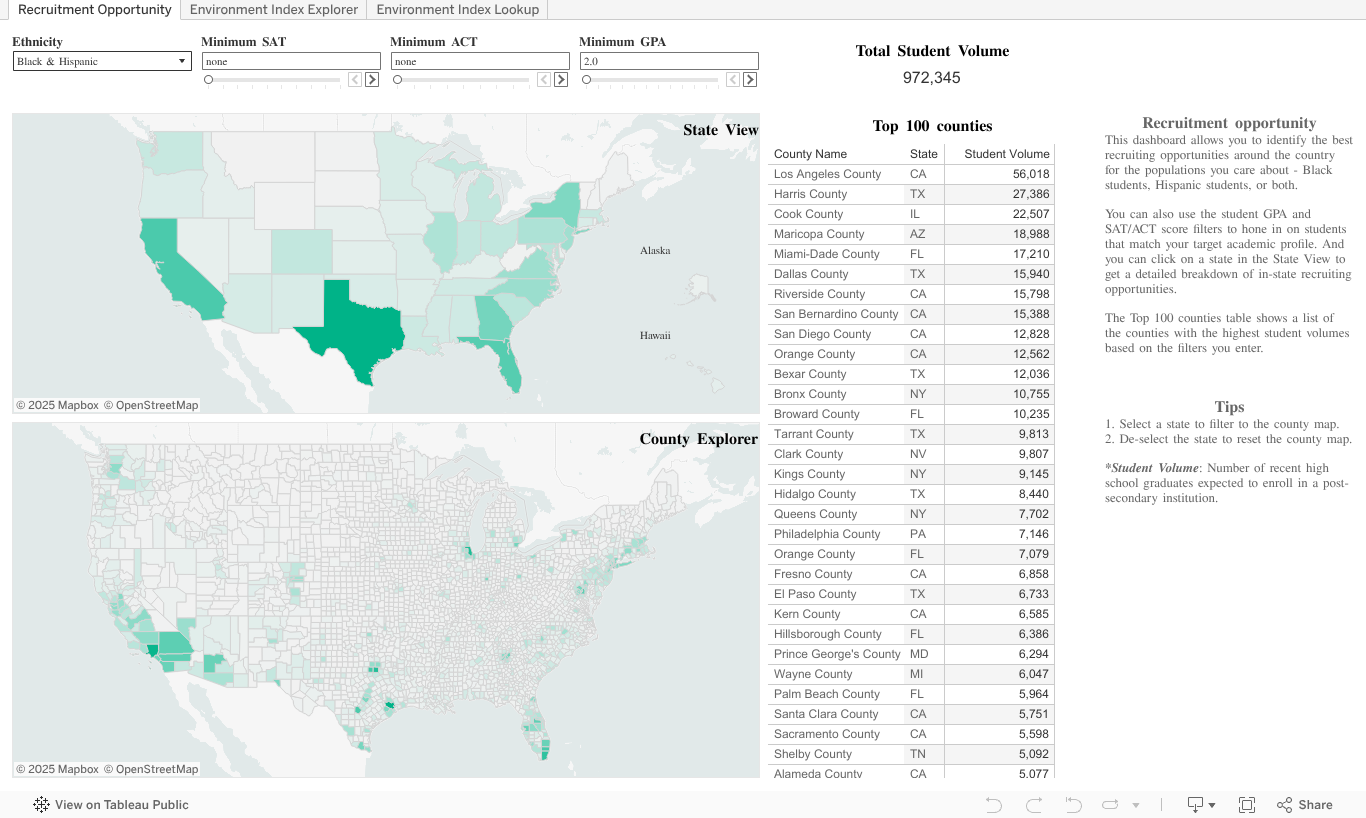Enter full screen mode via toolbar icon

[1247, 805]
